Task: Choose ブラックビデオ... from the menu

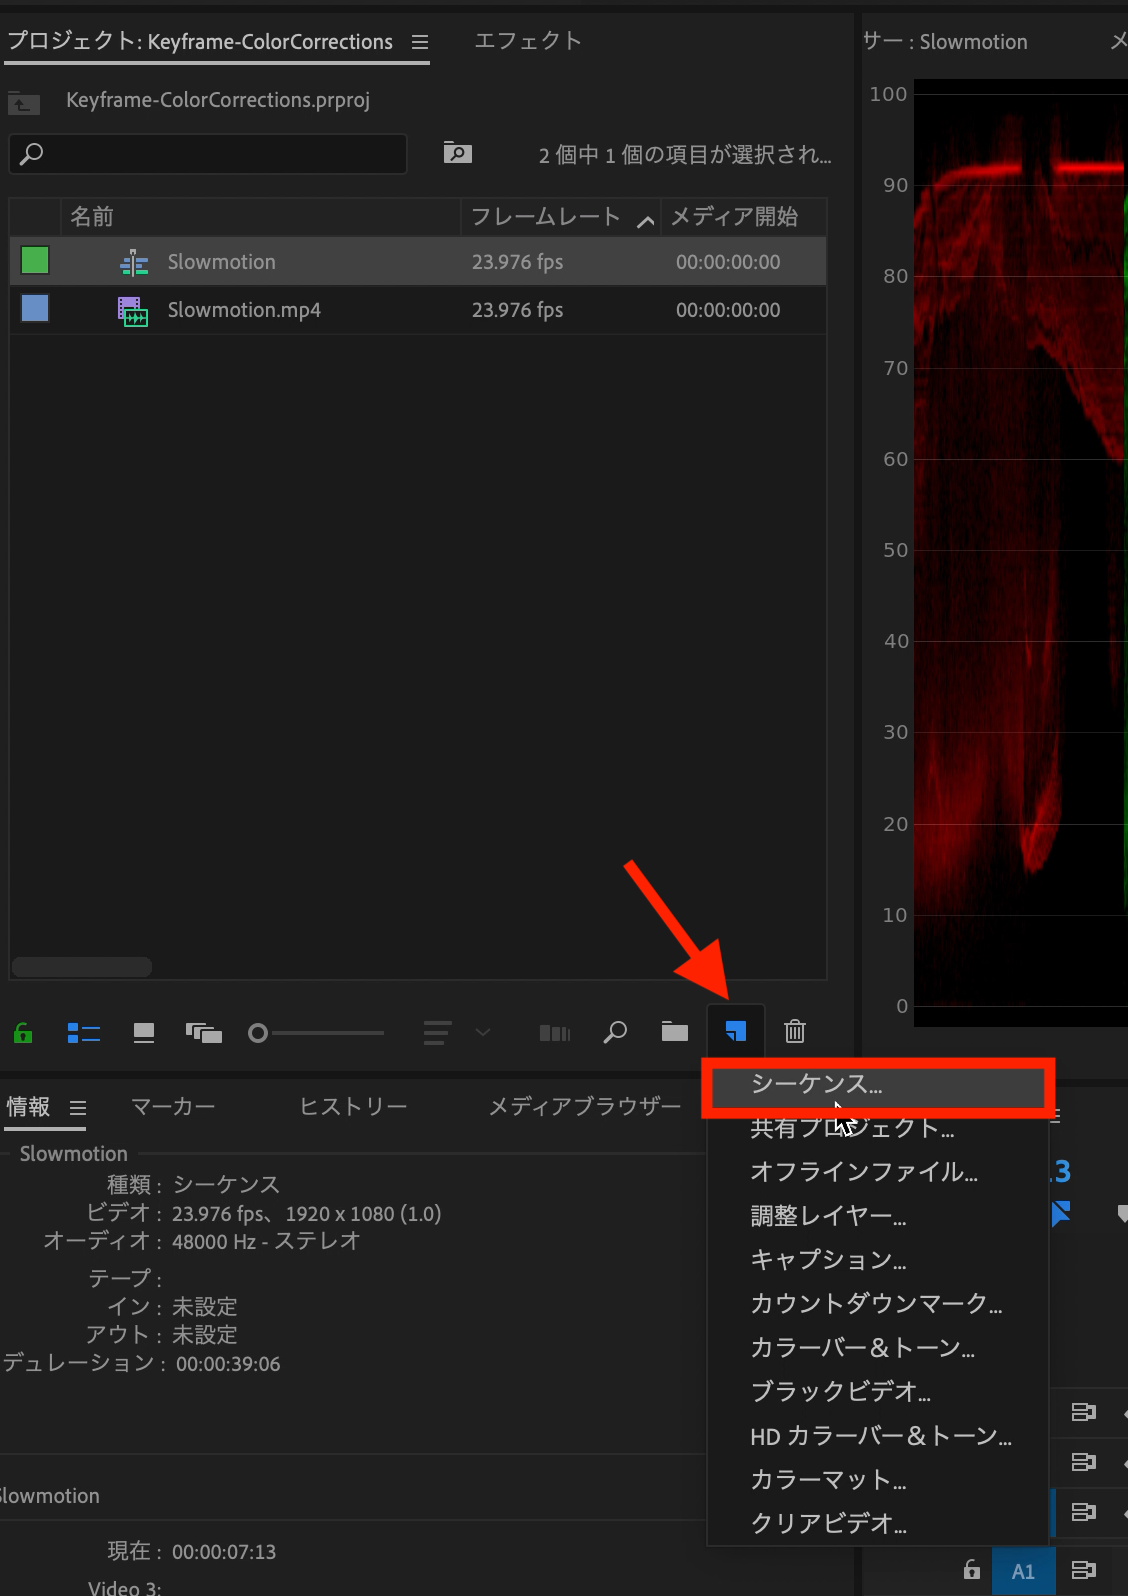Action: pos(876,1392)
